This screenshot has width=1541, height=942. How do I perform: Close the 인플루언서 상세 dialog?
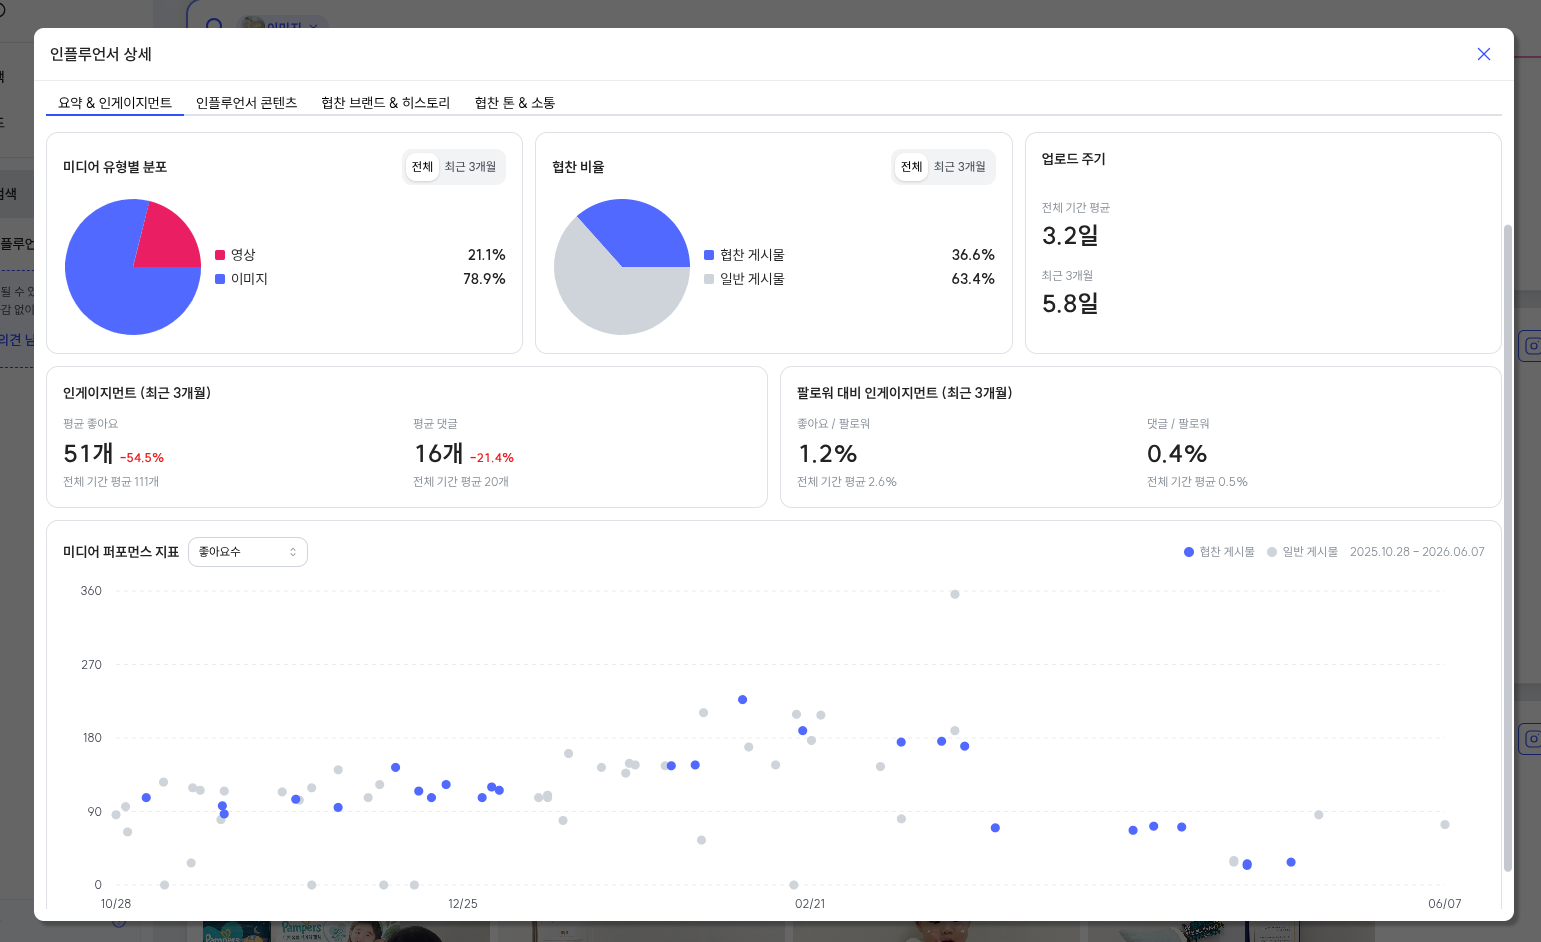[x=1484, y=54]
